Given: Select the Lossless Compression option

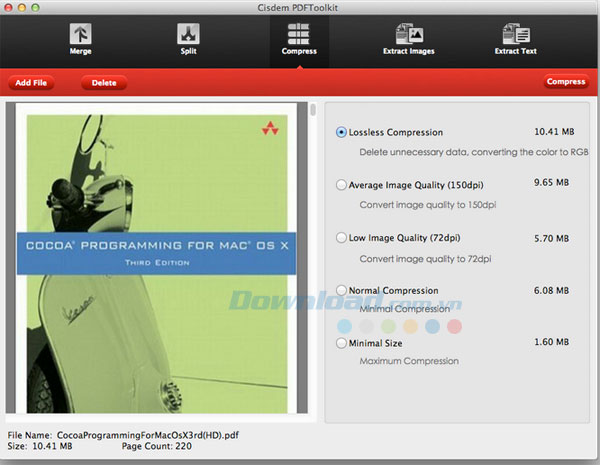Looking at the screenshot, I should (x=343, y=132).
